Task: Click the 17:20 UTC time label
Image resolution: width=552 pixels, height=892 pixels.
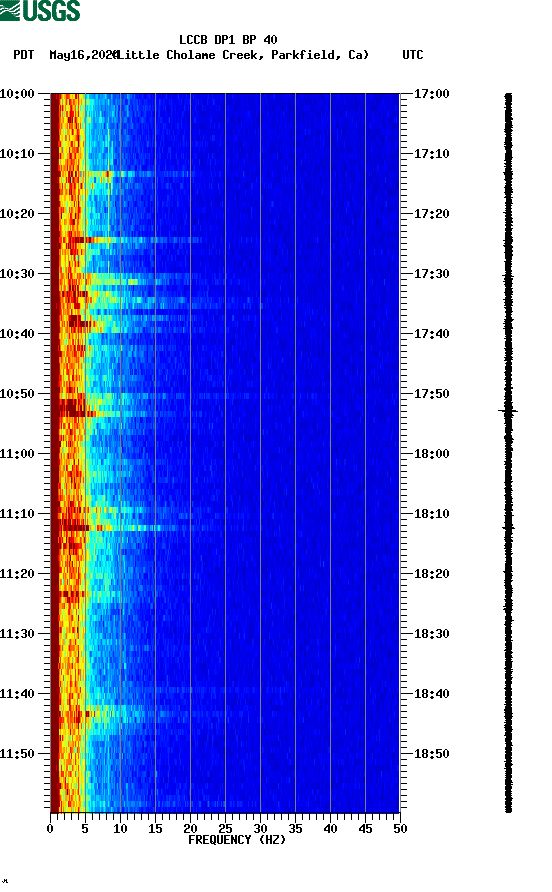Action: coord(431,214)
